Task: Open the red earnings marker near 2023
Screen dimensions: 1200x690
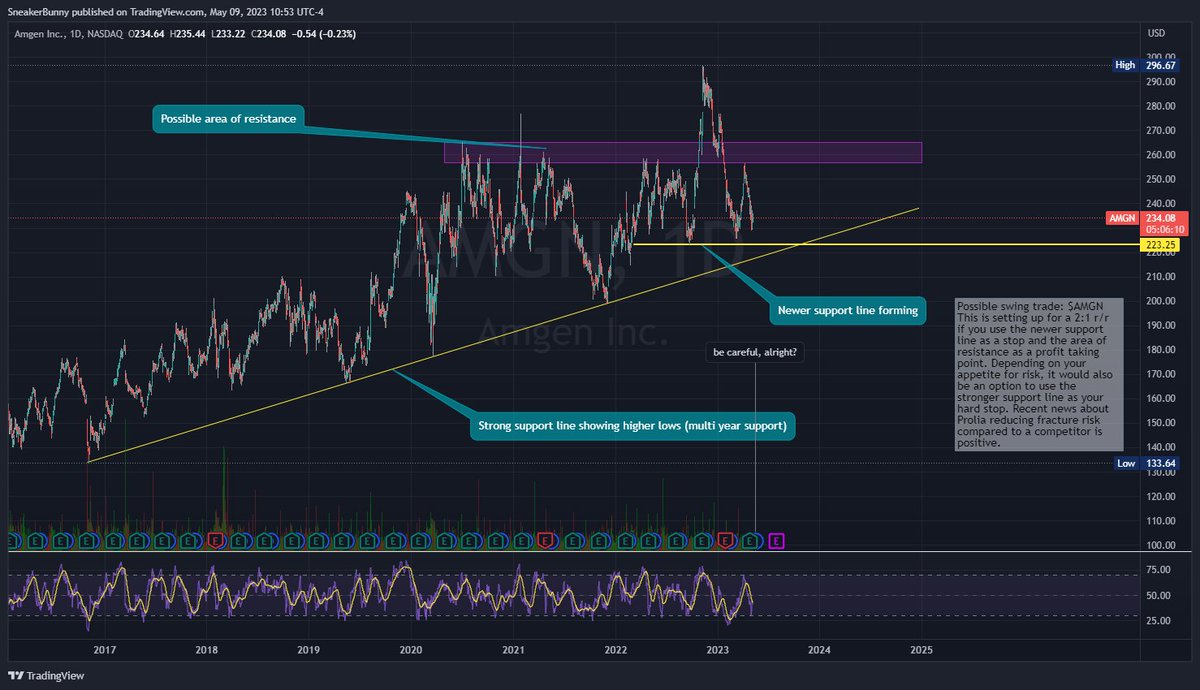Action: coord(727,541)
